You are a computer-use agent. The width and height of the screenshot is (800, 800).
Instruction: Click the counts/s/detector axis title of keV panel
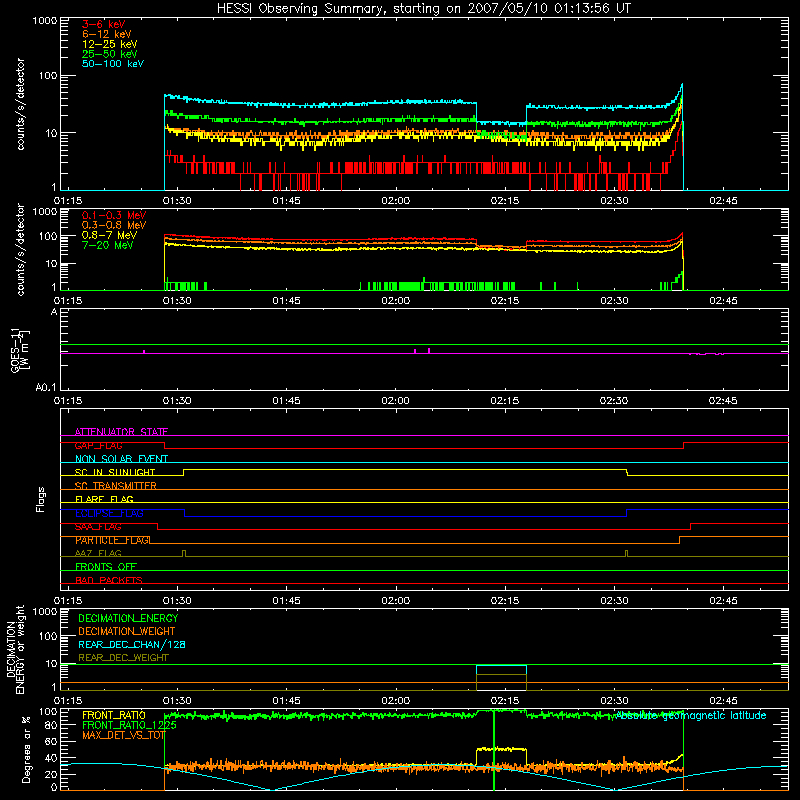point(20,104)
